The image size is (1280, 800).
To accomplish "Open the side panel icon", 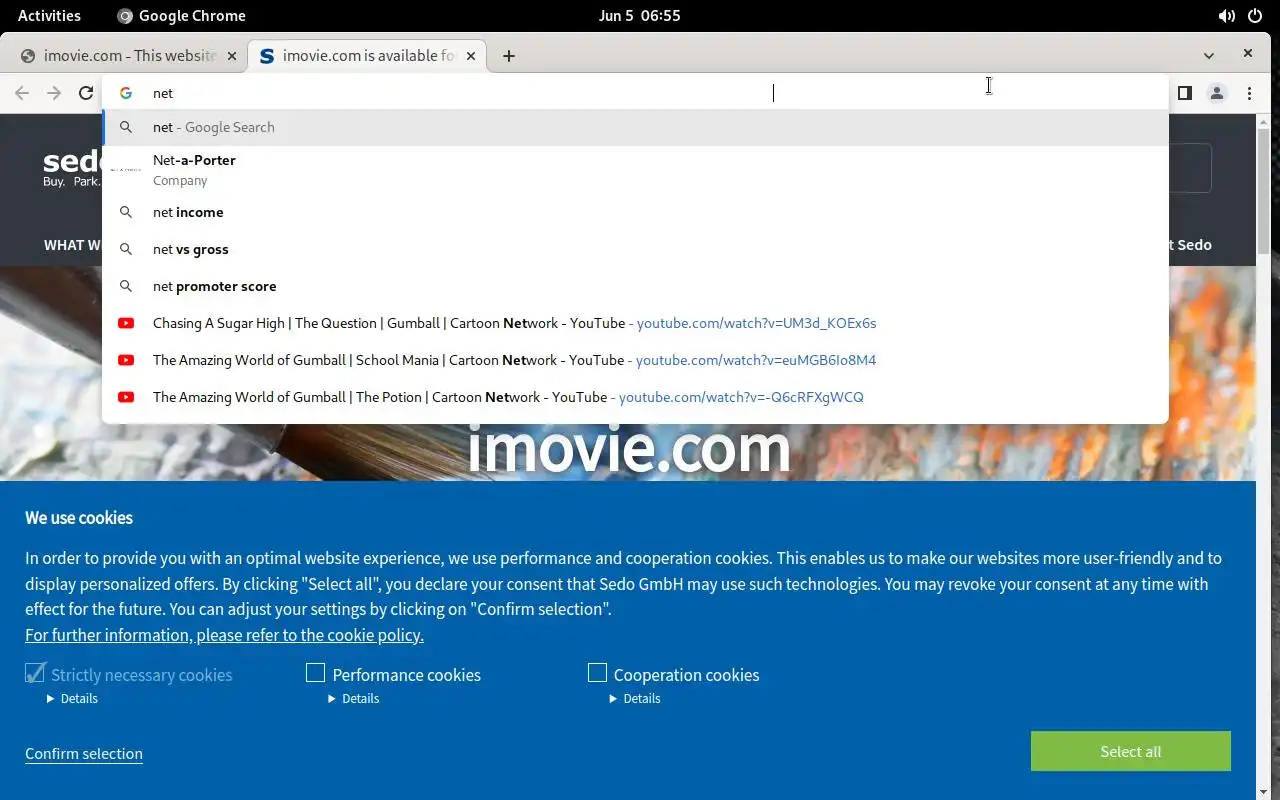I will pos(1184,93).
